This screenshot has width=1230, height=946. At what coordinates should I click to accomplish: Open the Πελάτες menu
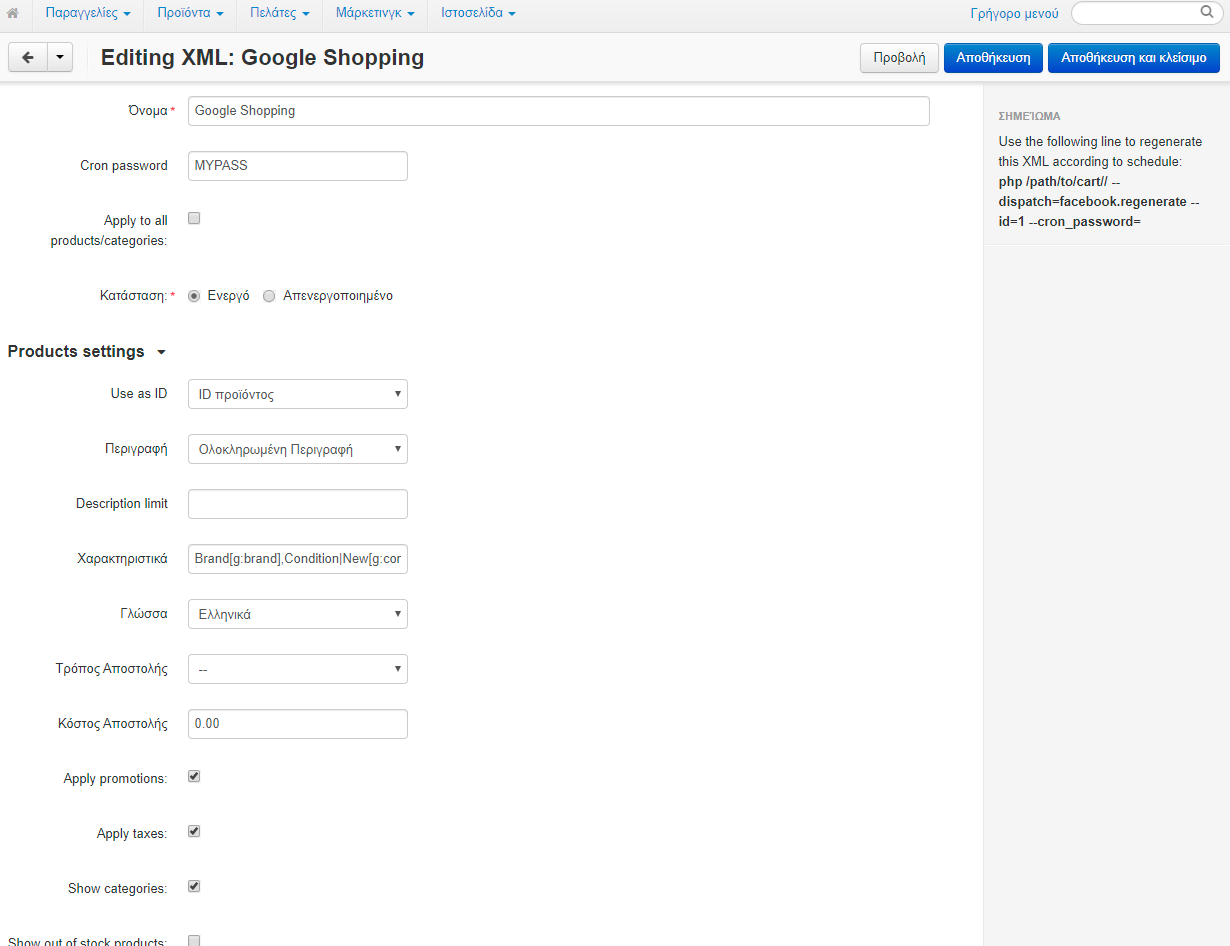[279, 14]
